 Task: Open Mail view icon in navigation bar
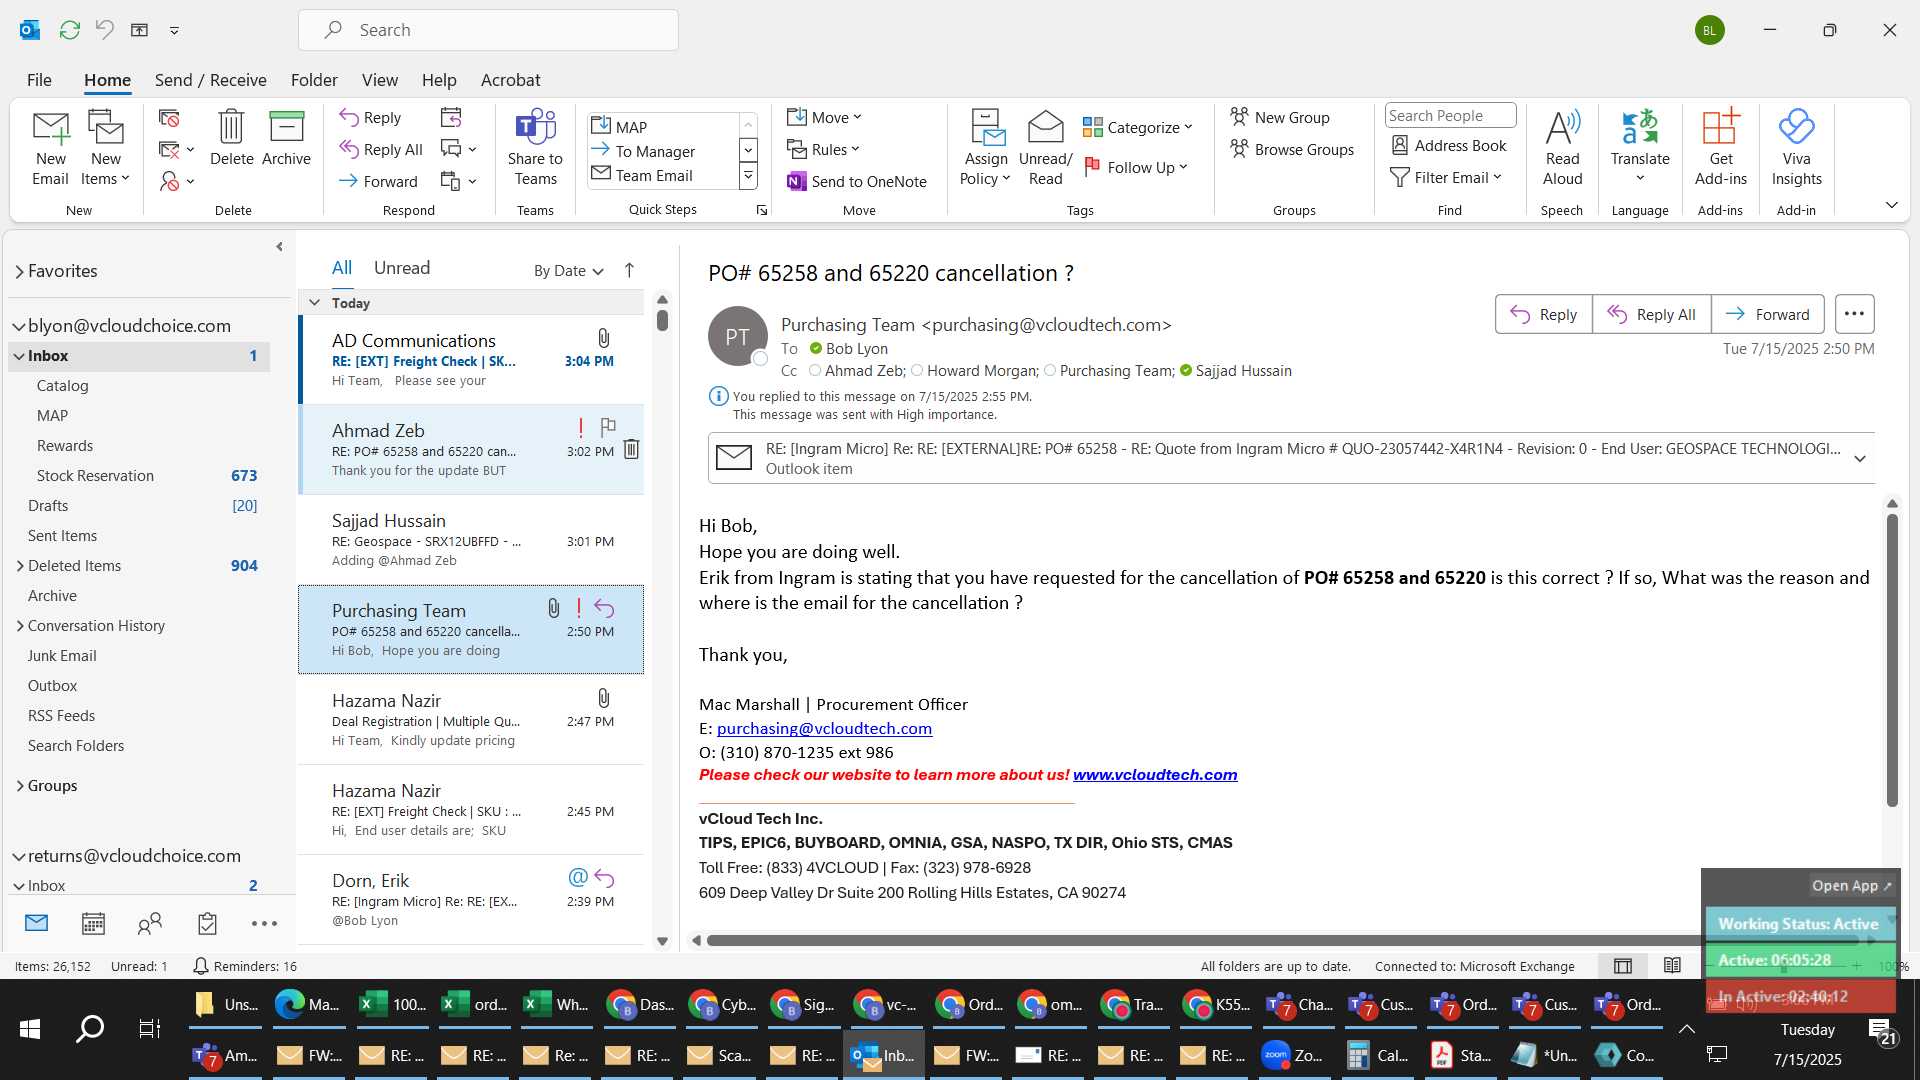pyautogui.click(x=36, y=923)
